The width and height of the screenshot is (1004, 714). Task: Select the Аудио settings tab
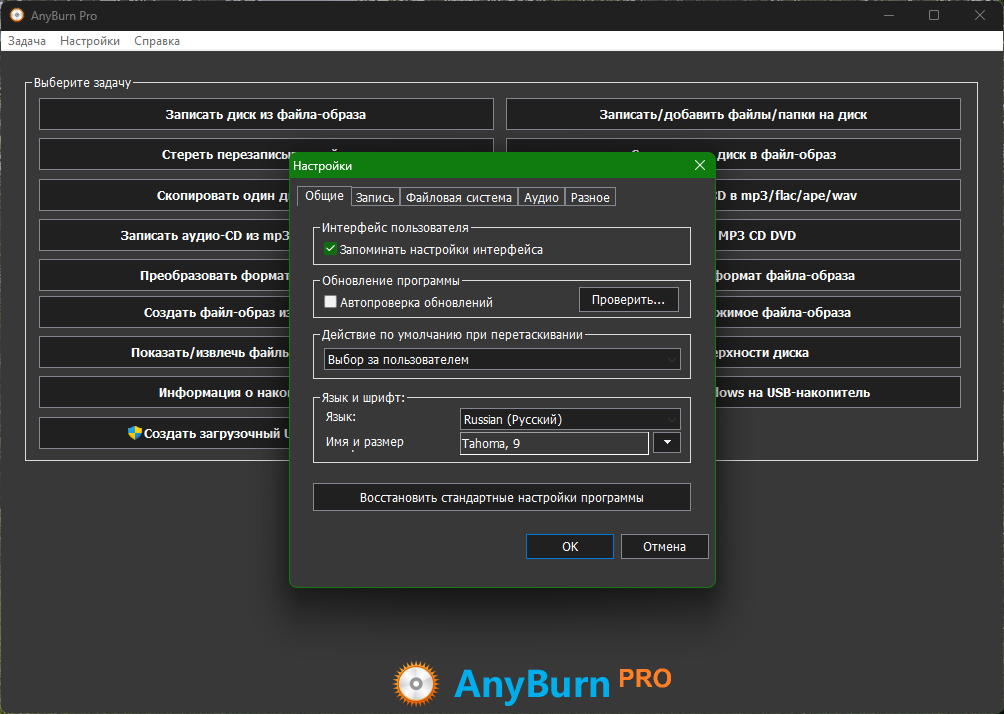[x=541, y=197]
